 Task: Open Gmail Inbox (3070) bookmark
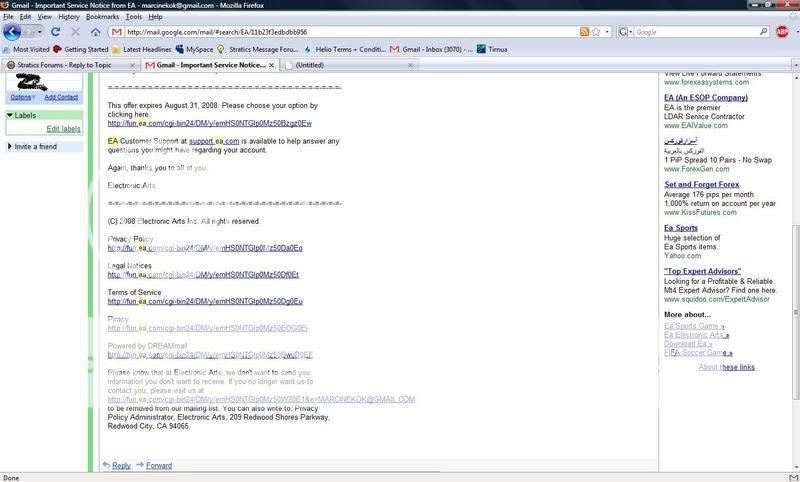coord(431,49)
